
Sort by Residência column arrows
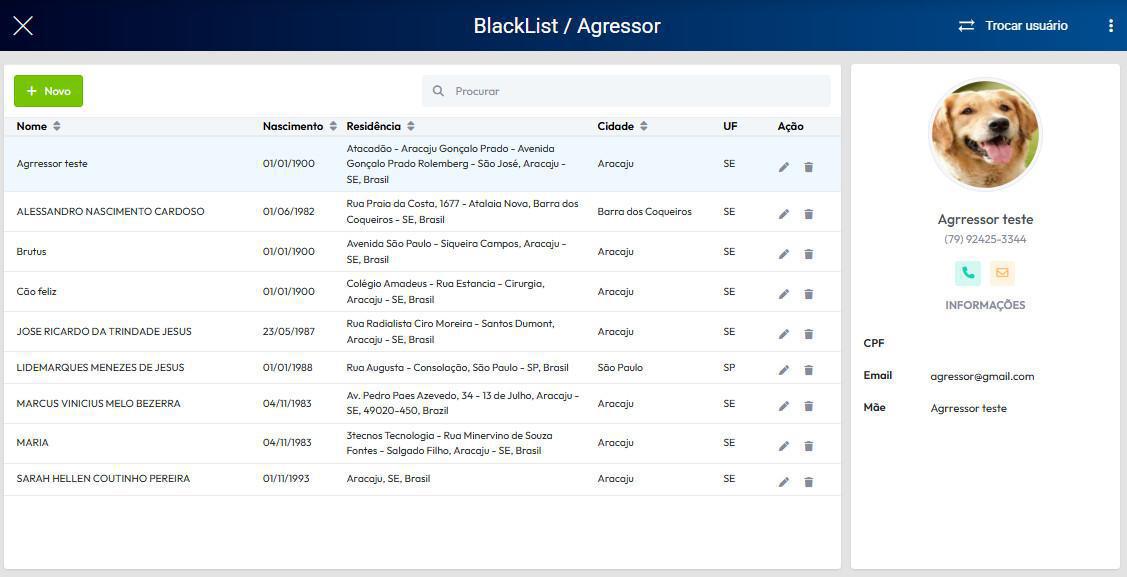pyautogui.click(x=410, y=126)
